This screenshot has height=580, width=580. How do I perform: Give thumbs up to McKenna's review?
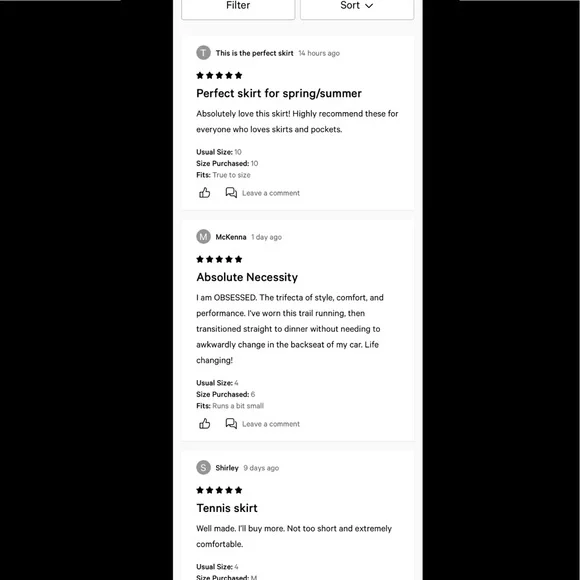(x=205, y=424)
